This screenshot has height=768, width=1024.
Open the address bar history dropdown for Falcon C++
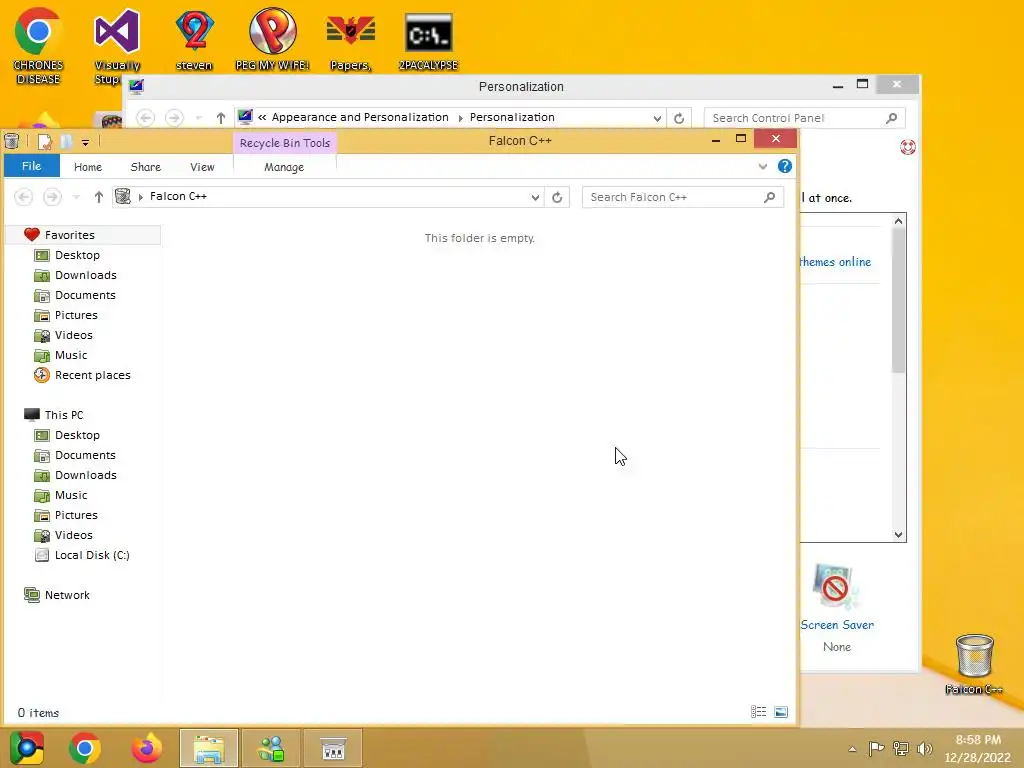(x=535, y=197)
